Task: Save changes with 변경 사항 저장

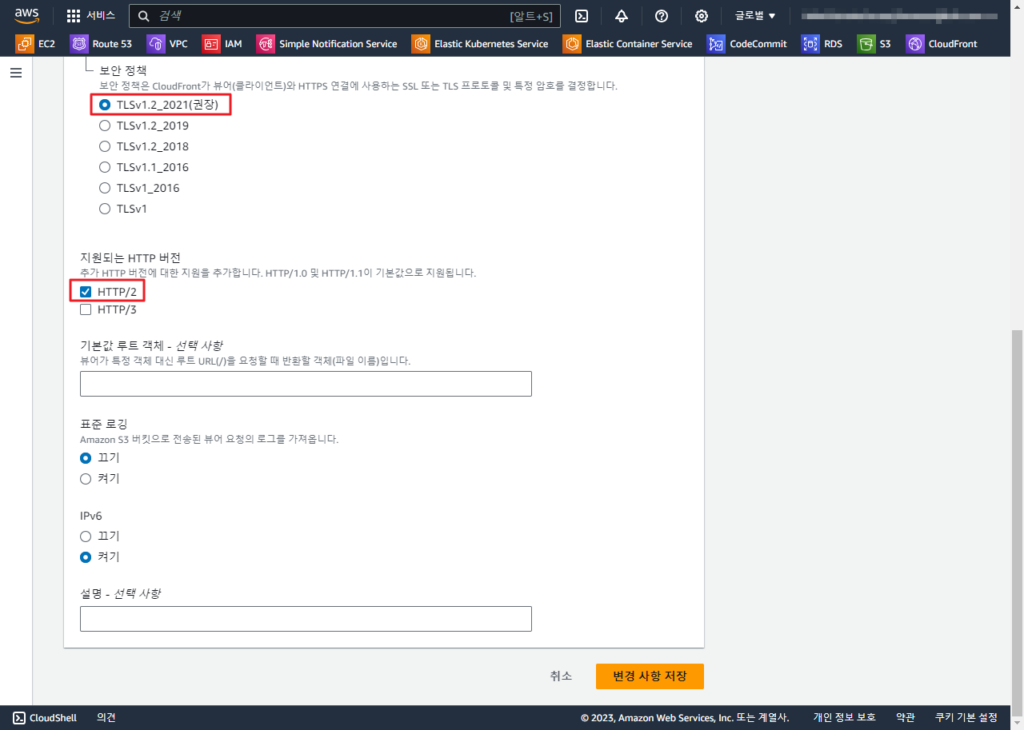Action: (650, 676)
